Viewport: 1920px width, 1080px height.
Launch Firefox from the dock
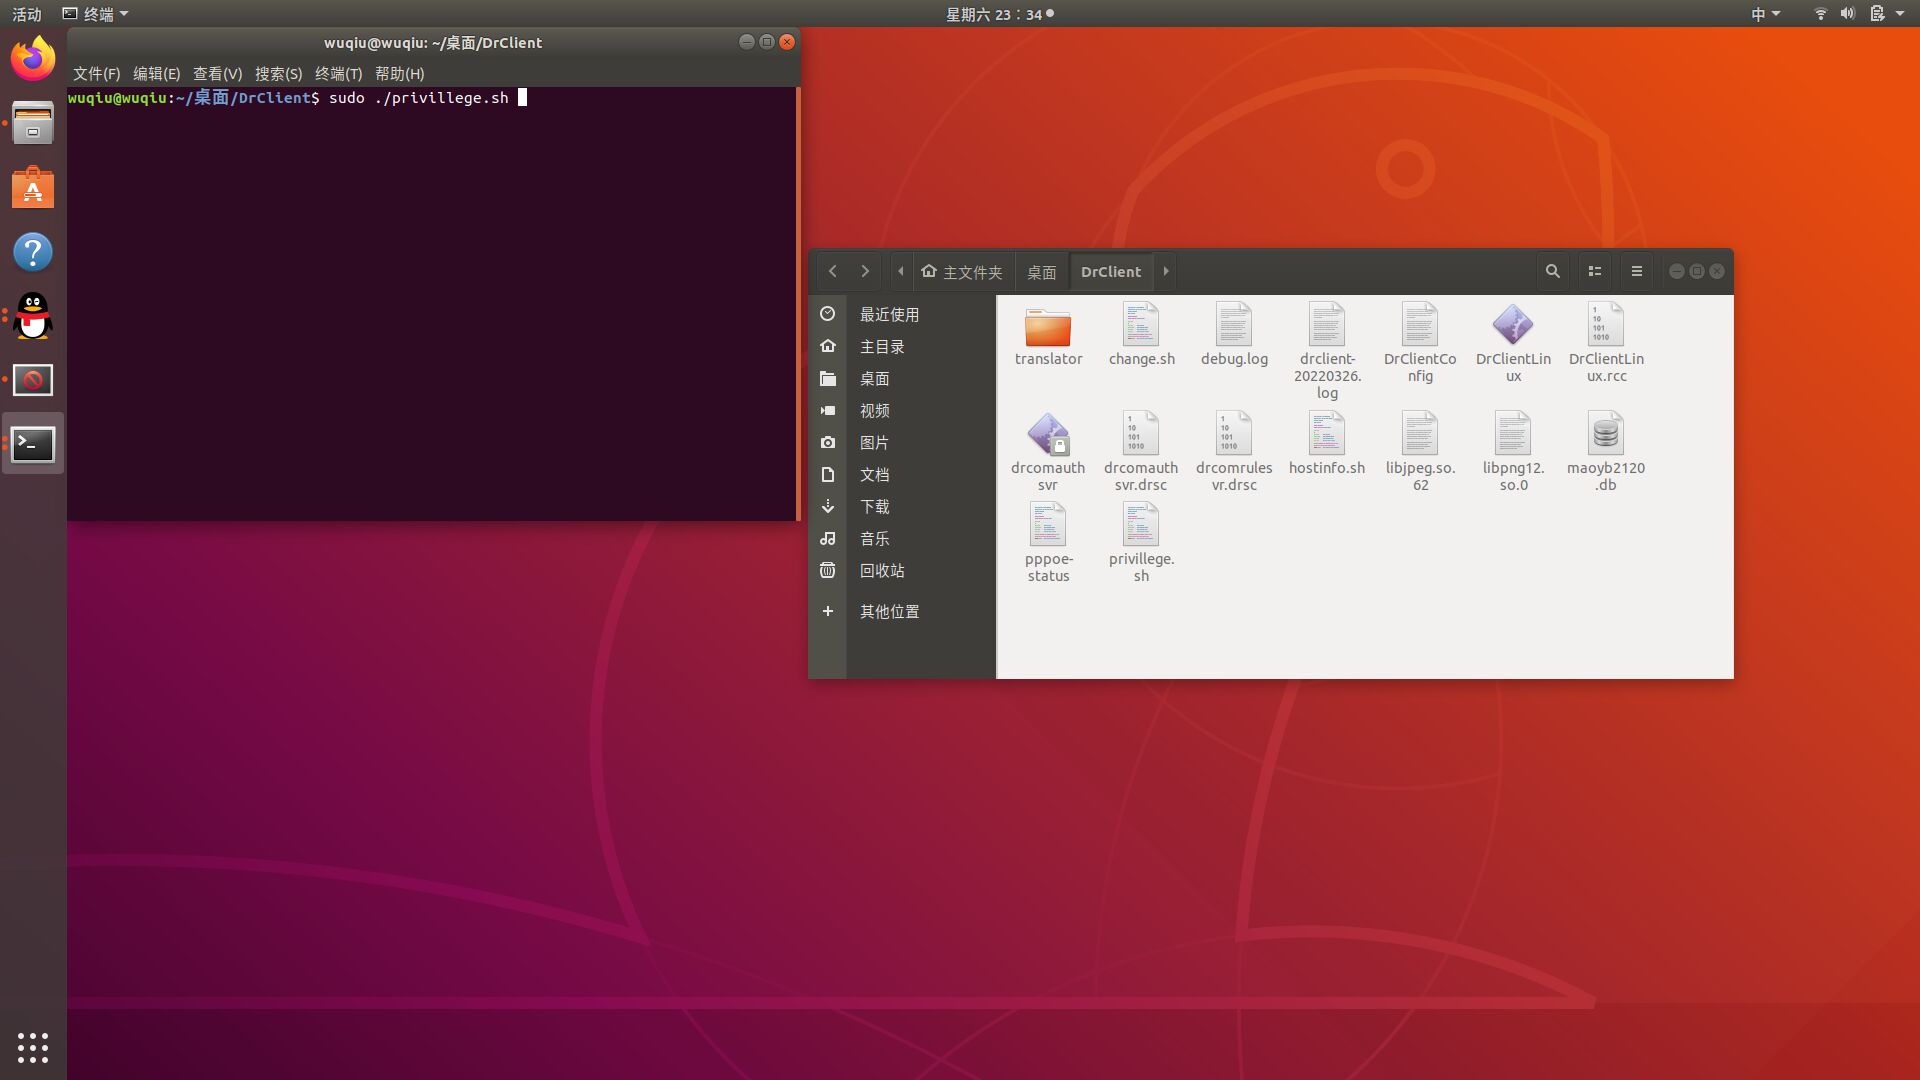coord(33,58)
